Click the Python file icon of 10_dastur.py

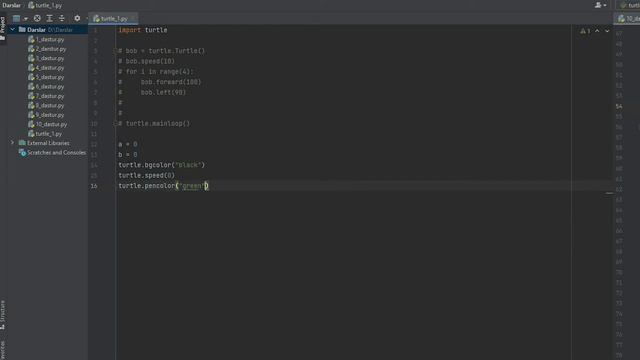pyautogui.click(x=31, y=124)
